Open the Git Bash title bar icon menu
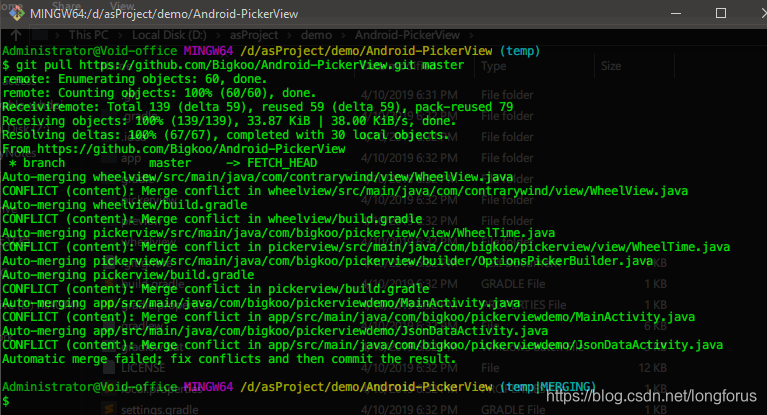 tap(17, 13)
